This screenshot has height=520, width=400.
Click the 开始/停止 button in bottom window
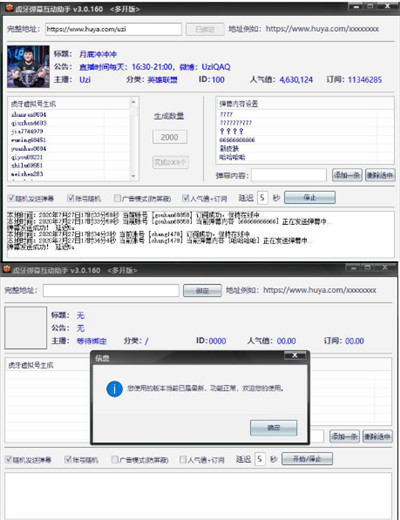pos(307,459)
